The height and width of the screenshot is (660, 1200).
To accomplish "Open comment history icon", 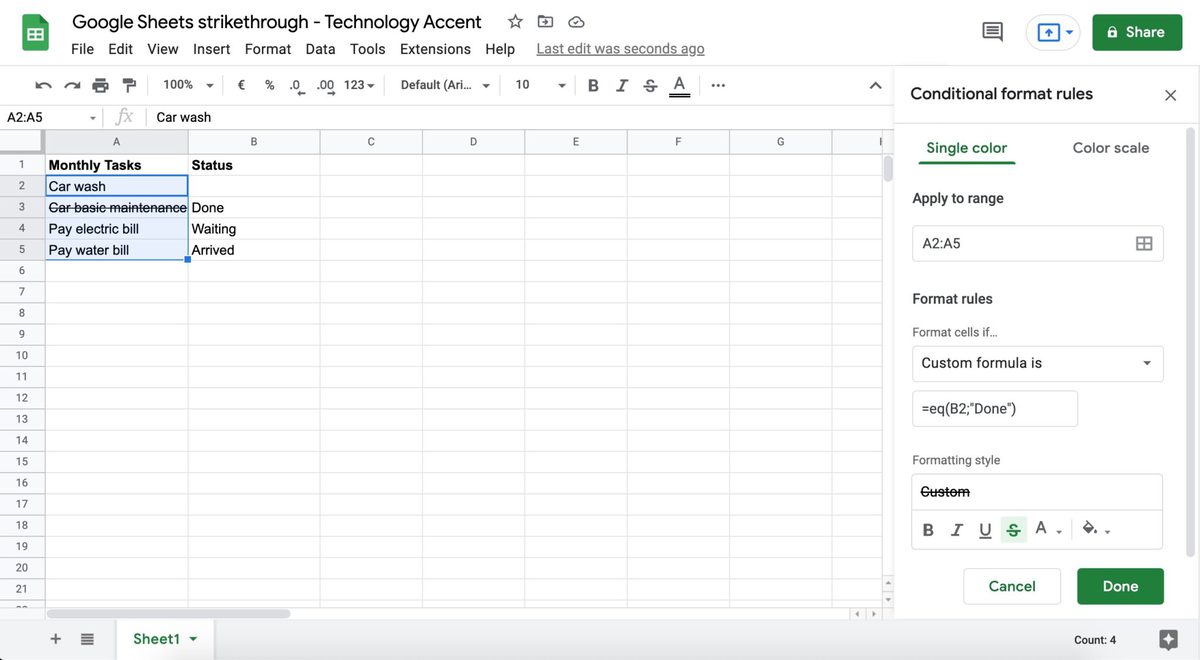I will 992,32.
